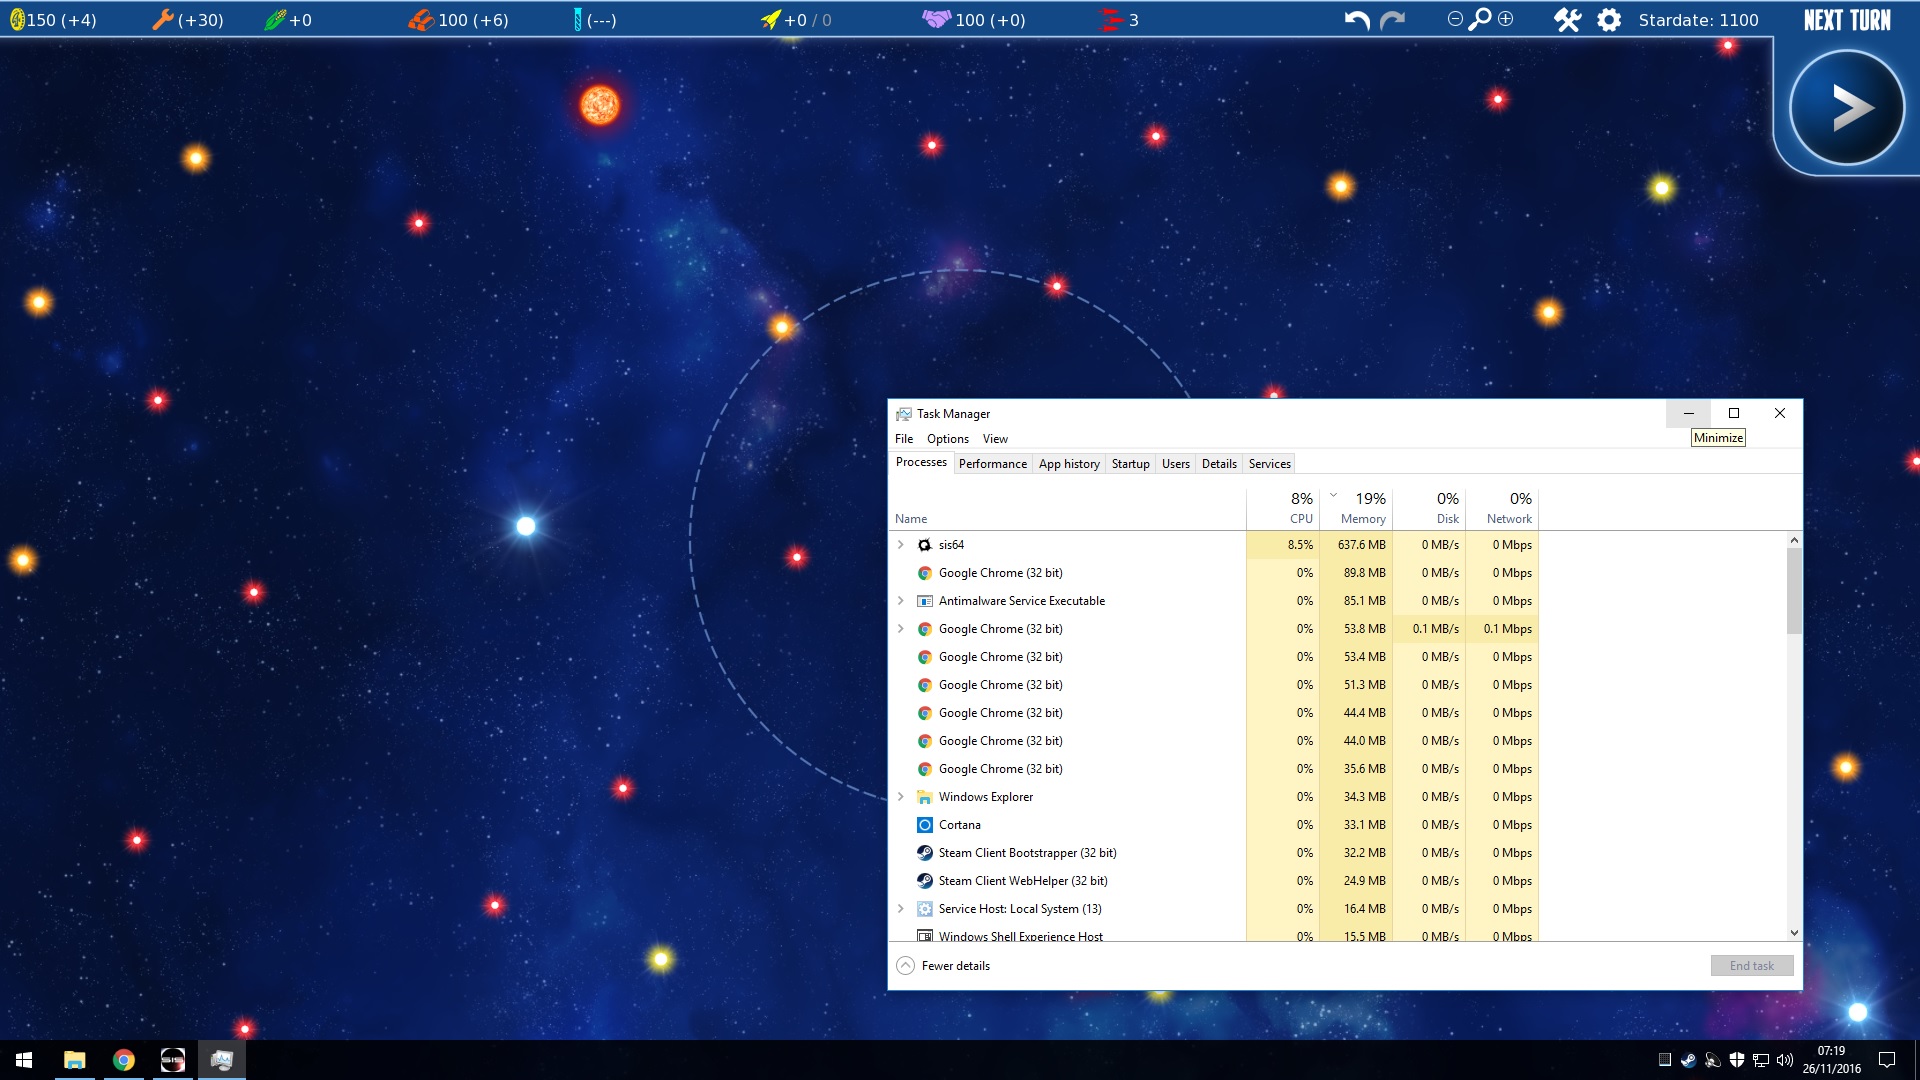Zoom in with the plus magnifier icon
Image resolution: width=1920 pixels, height=1080 pixels.
pyautogui.click(x=1506, y=19)
